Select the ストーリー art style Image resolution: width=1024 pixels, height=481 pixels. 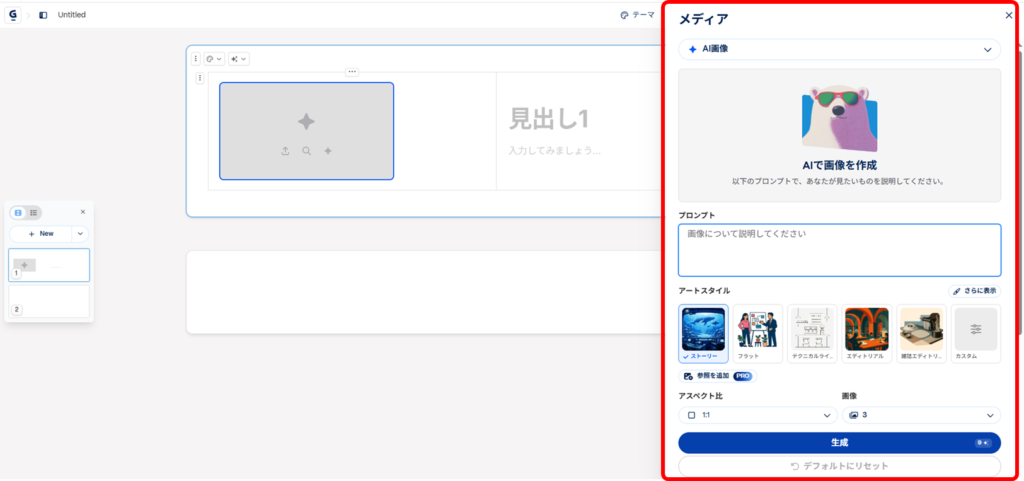tap(703, 329)
